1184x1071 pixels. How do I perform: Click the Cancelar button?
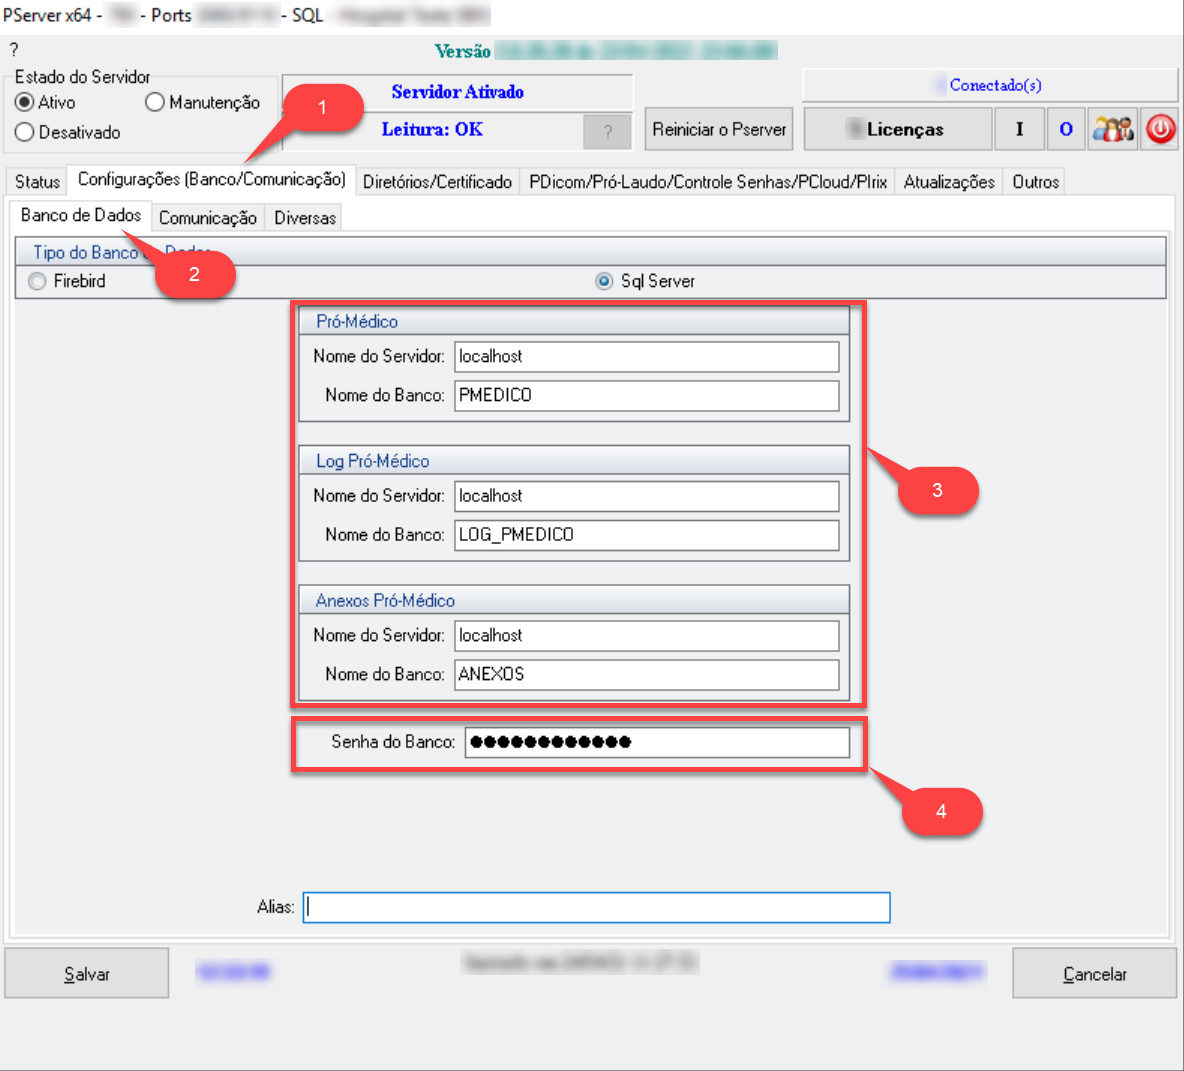[1094, 974]
